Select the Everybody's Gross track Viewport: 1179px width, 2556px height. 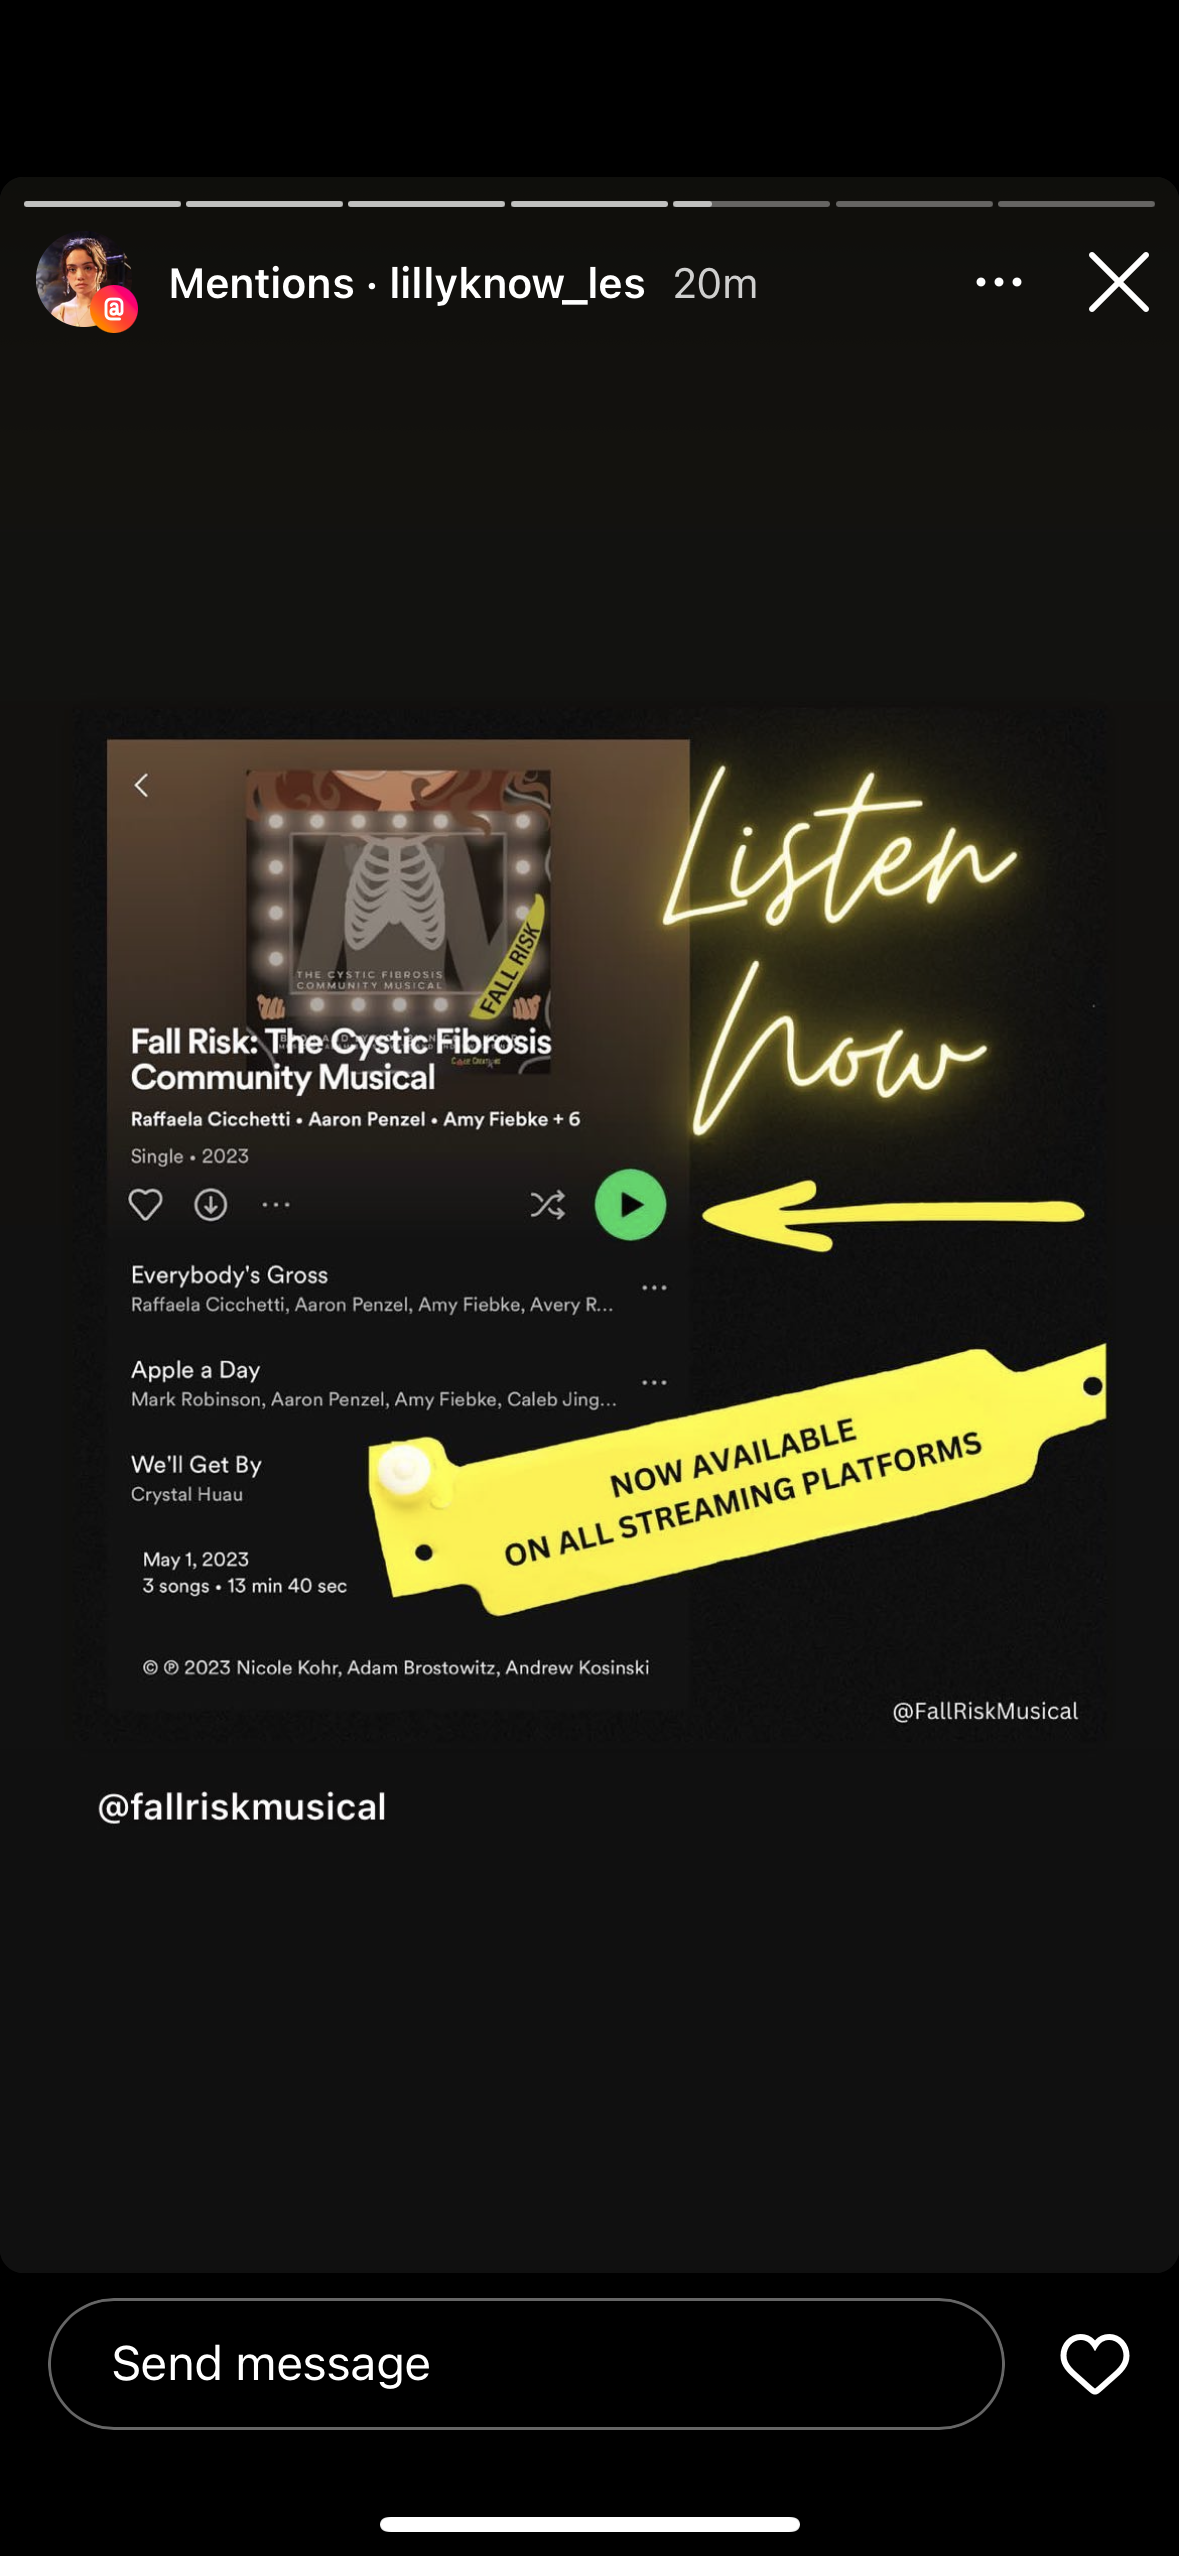tap(372, 1288)
